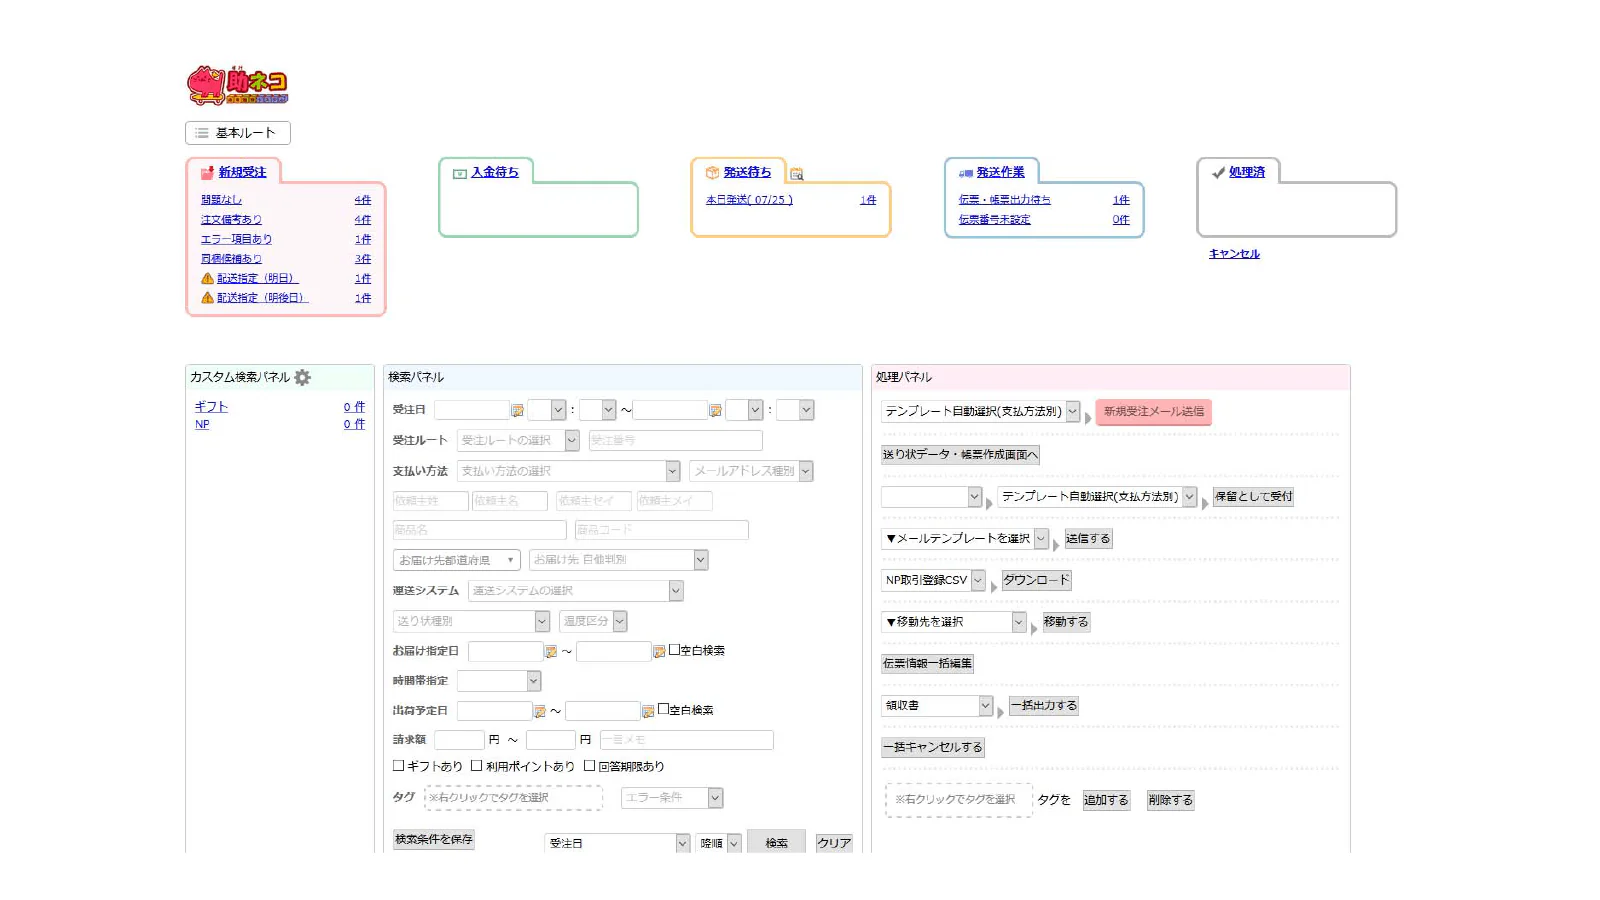The width and height of the screenshot is (1600, 900).
Task: Click the red folder icon beside 新規受注
Action: point(207,173)
